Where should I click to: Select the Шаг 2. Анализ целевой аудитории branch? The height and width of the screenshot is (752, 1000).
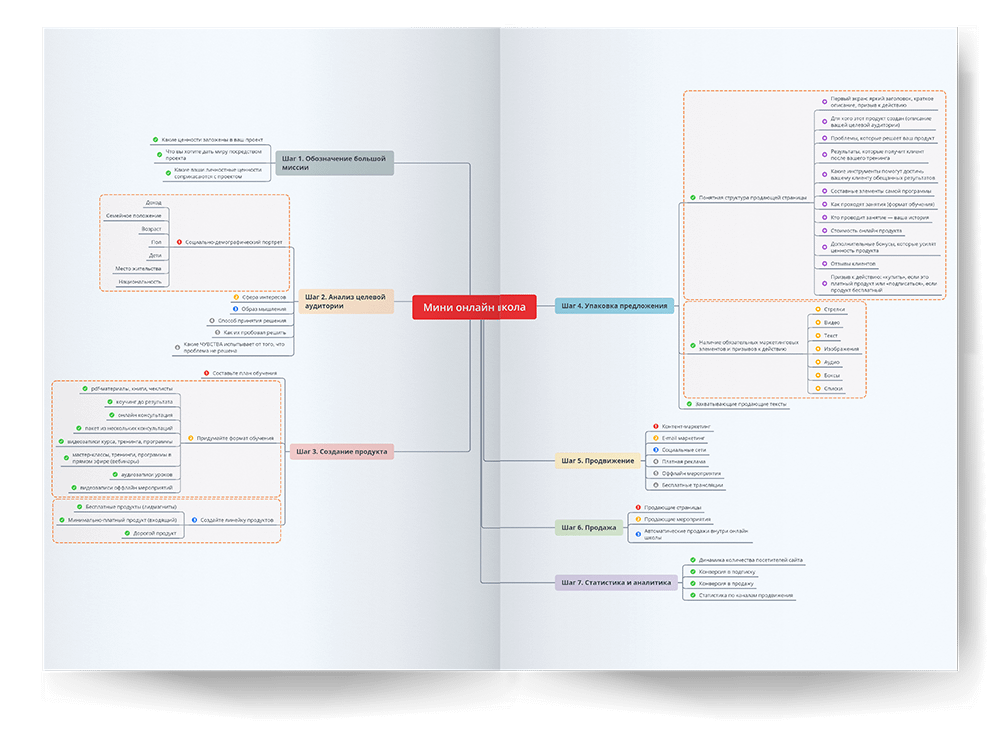coord(345,301)
